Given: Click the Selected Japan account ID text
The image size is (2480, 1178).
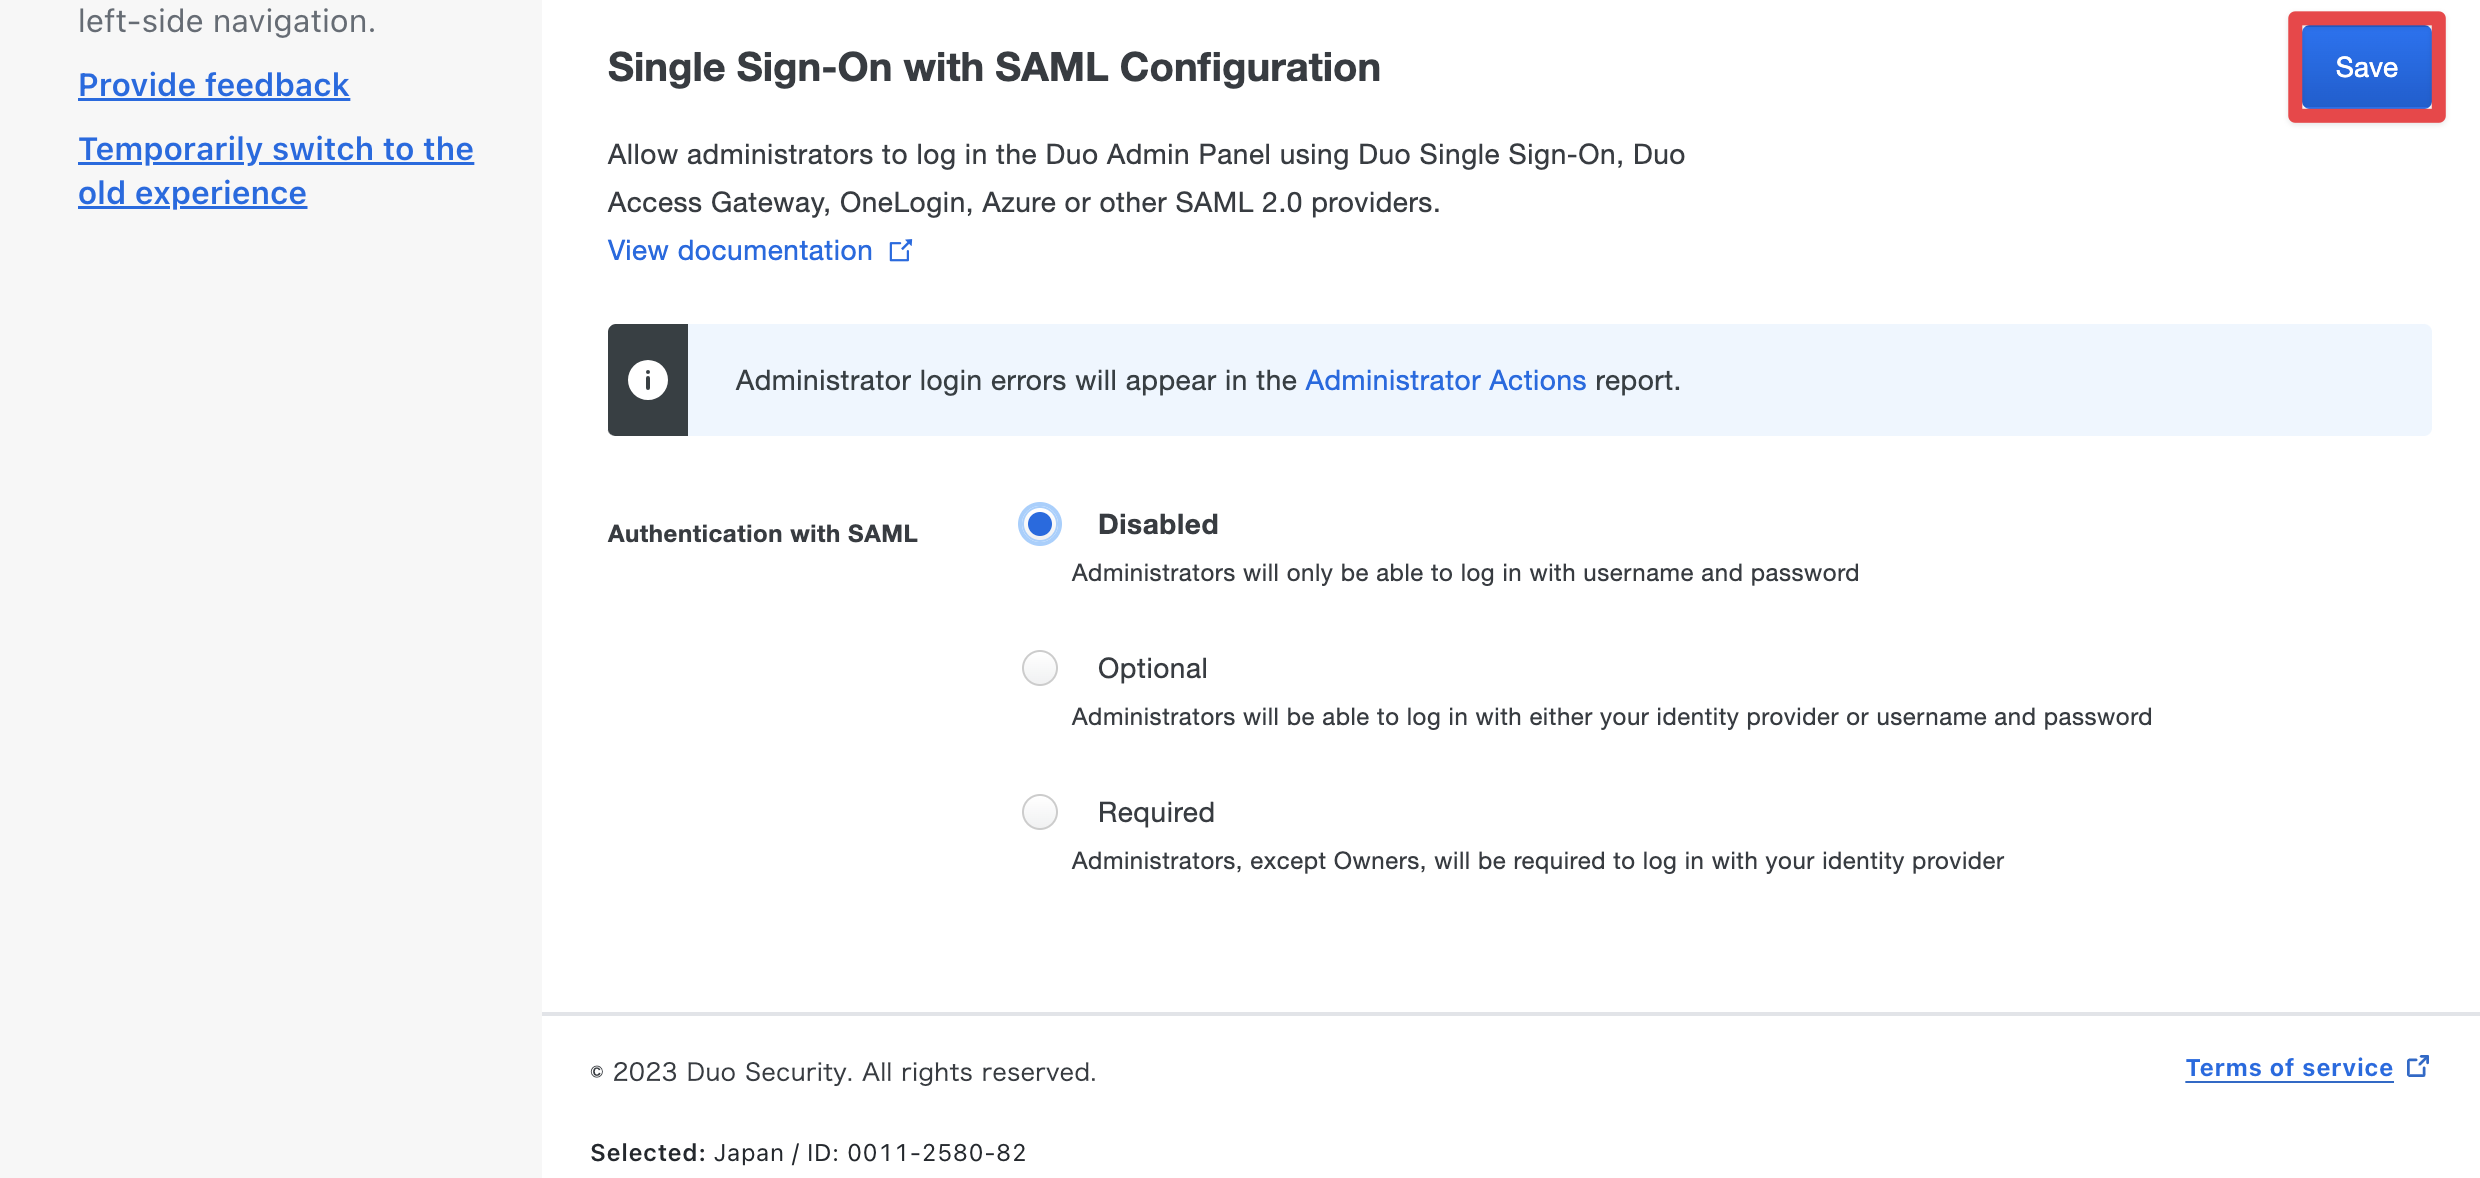Looking at the screenshot, I should click(808, 1153).
